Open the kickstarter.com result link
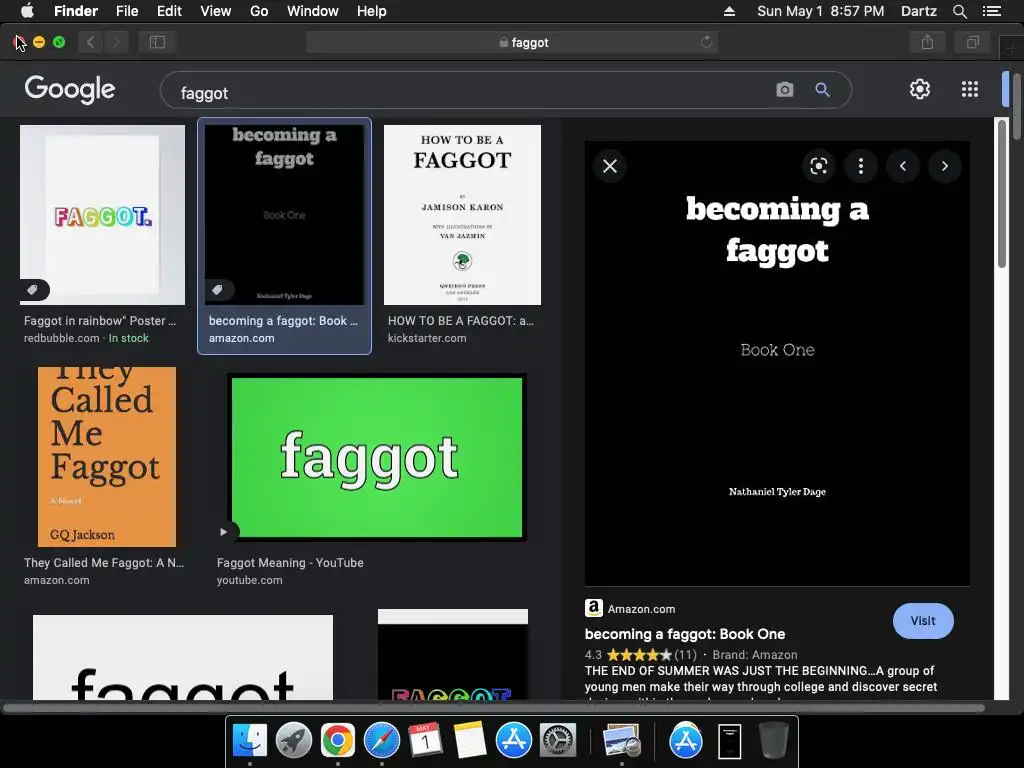This screenshot has height=768, width=1024. pyautogui.click(x=427, y=338)
